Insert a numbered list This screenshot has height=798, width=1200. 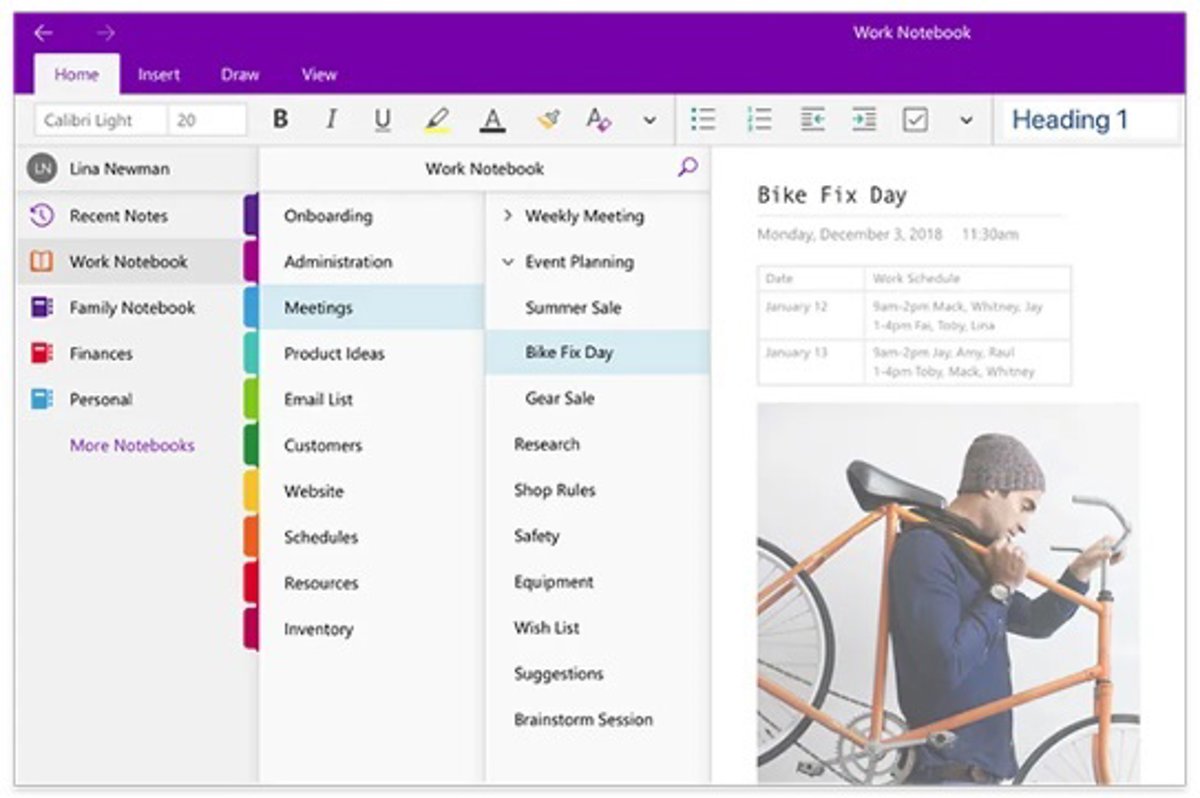pyautogui.click(x=759, y=120)
